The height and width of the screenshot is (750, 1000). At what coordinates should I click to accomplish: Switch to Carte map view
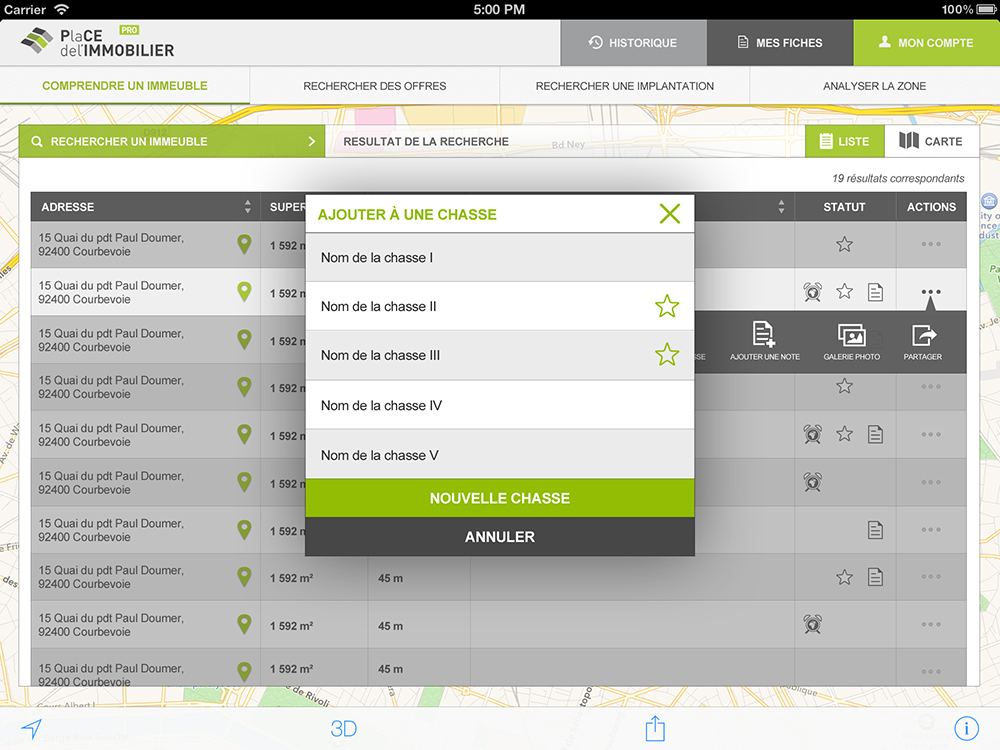coord(931,141)
